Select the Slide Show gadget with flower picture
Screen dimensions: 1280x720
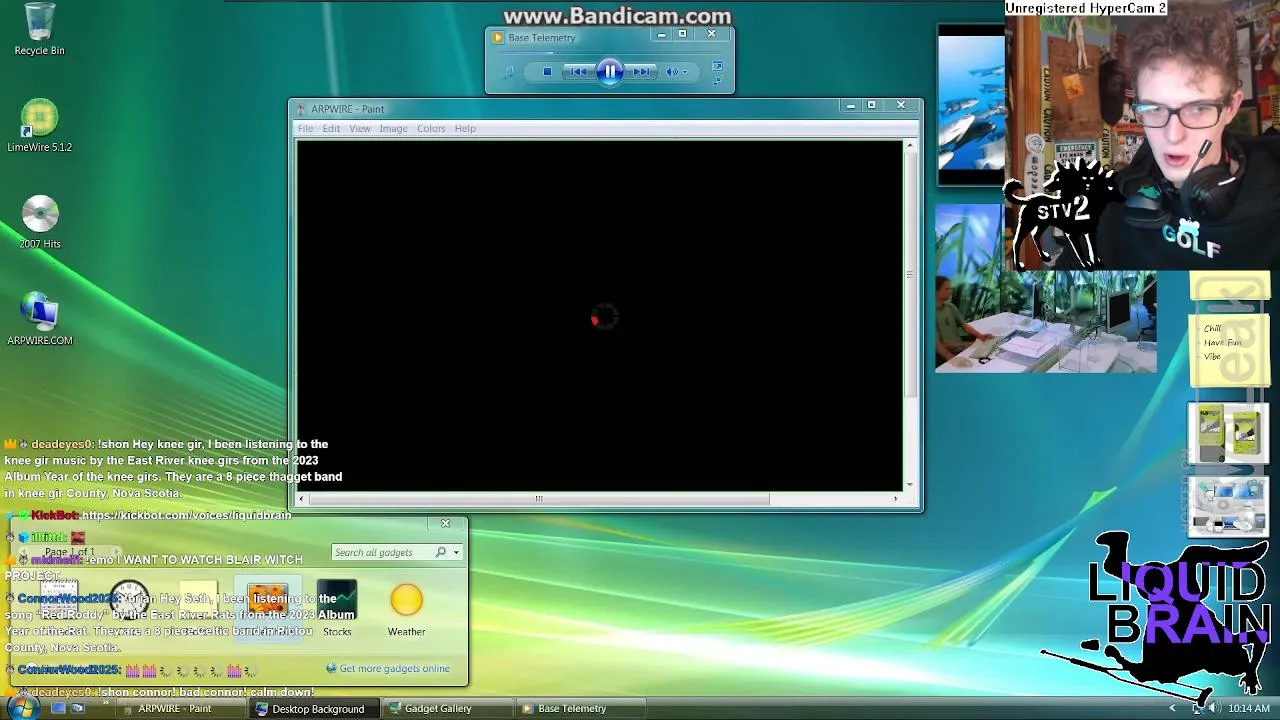point(267,609)
